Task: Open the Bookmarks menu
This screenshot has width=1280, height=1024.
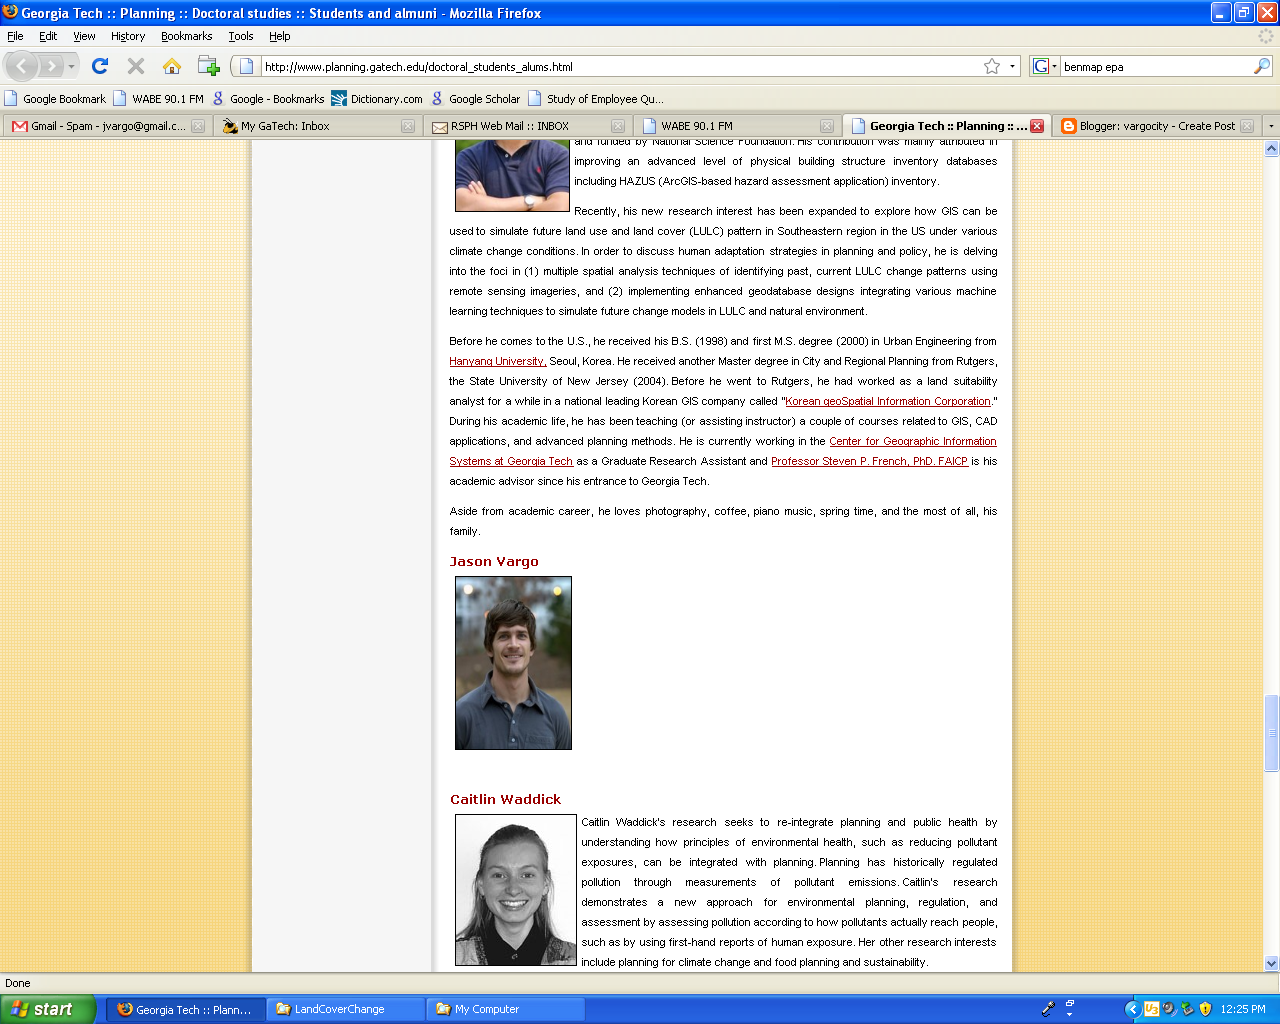Action: (186, 36)
